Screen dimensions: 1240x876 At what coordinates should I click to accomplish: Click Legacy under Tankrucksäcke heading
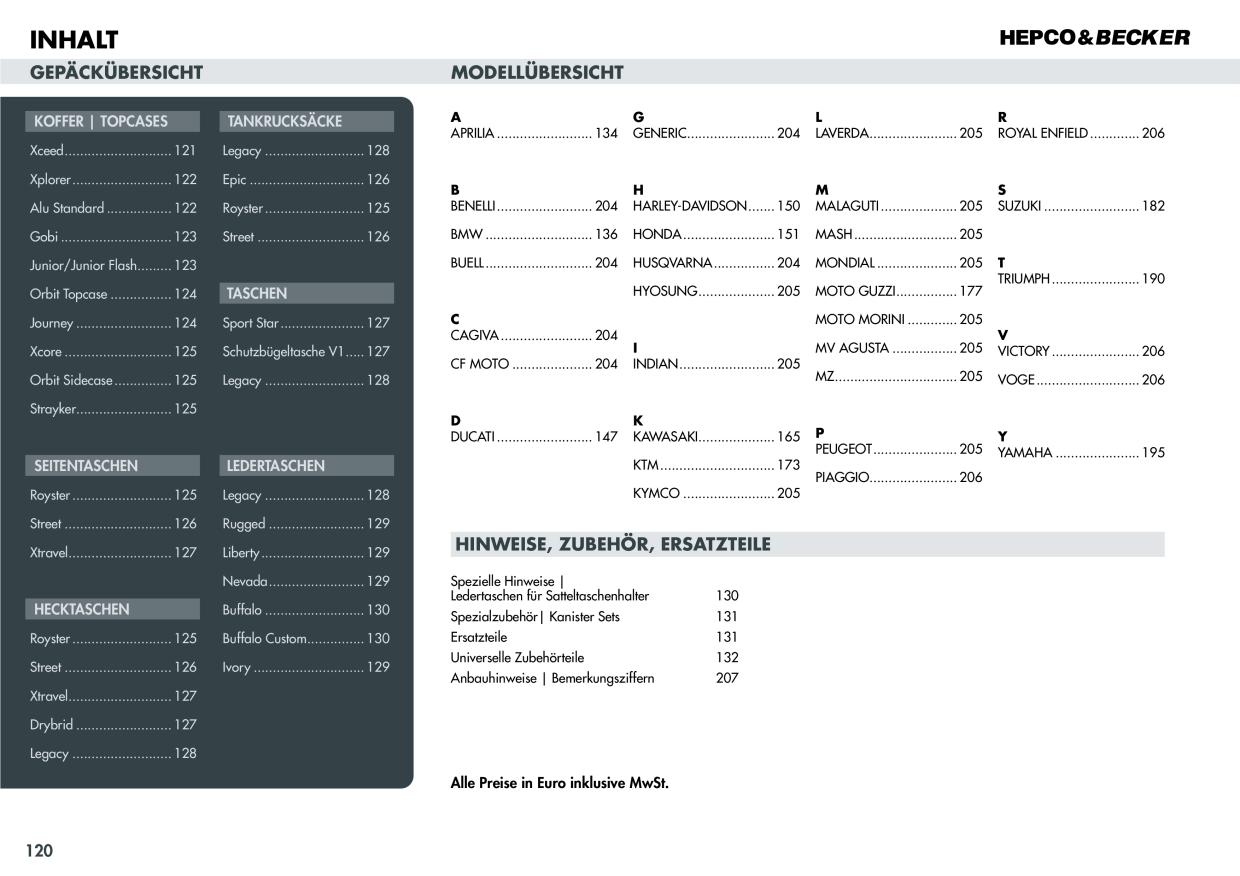[x=306, y=151]
